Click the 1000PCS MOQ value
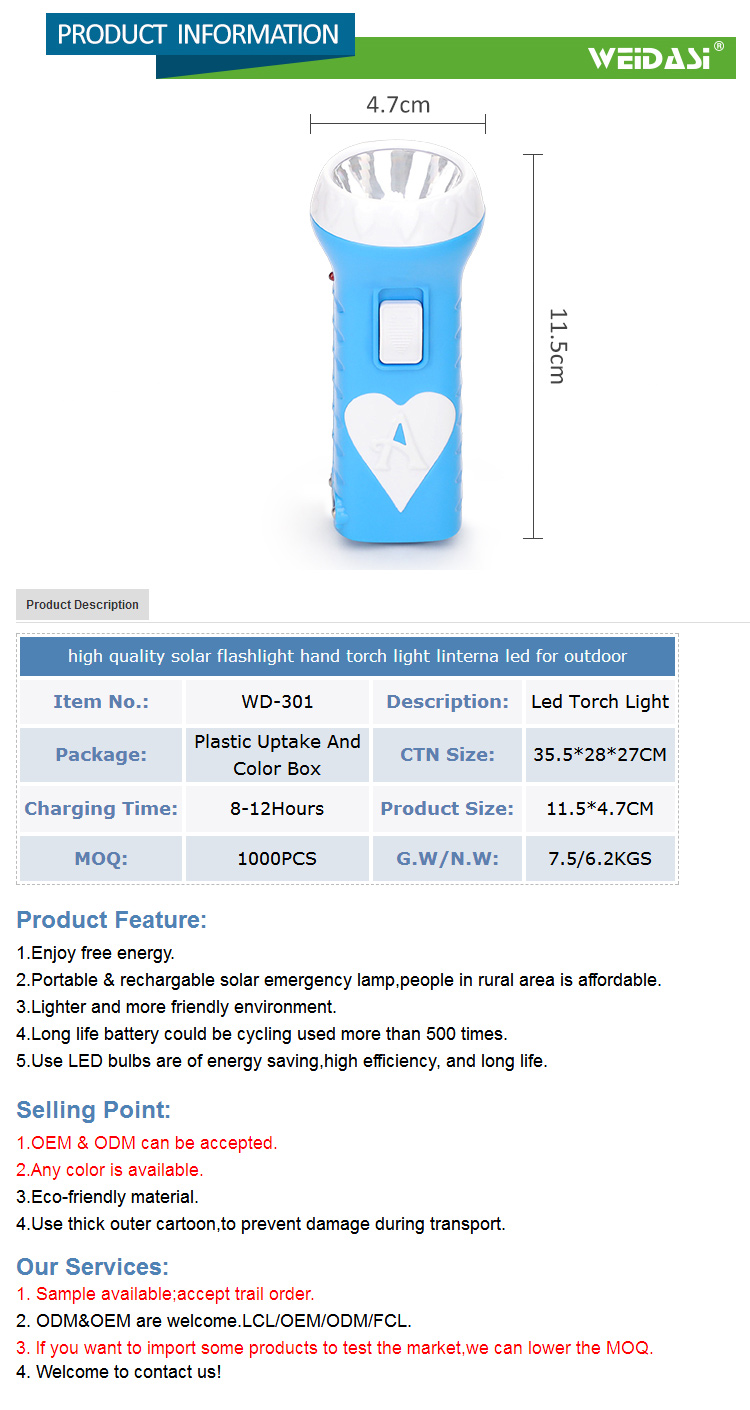The width and height of the screenshot is (750, 1410). pos(277,859)
